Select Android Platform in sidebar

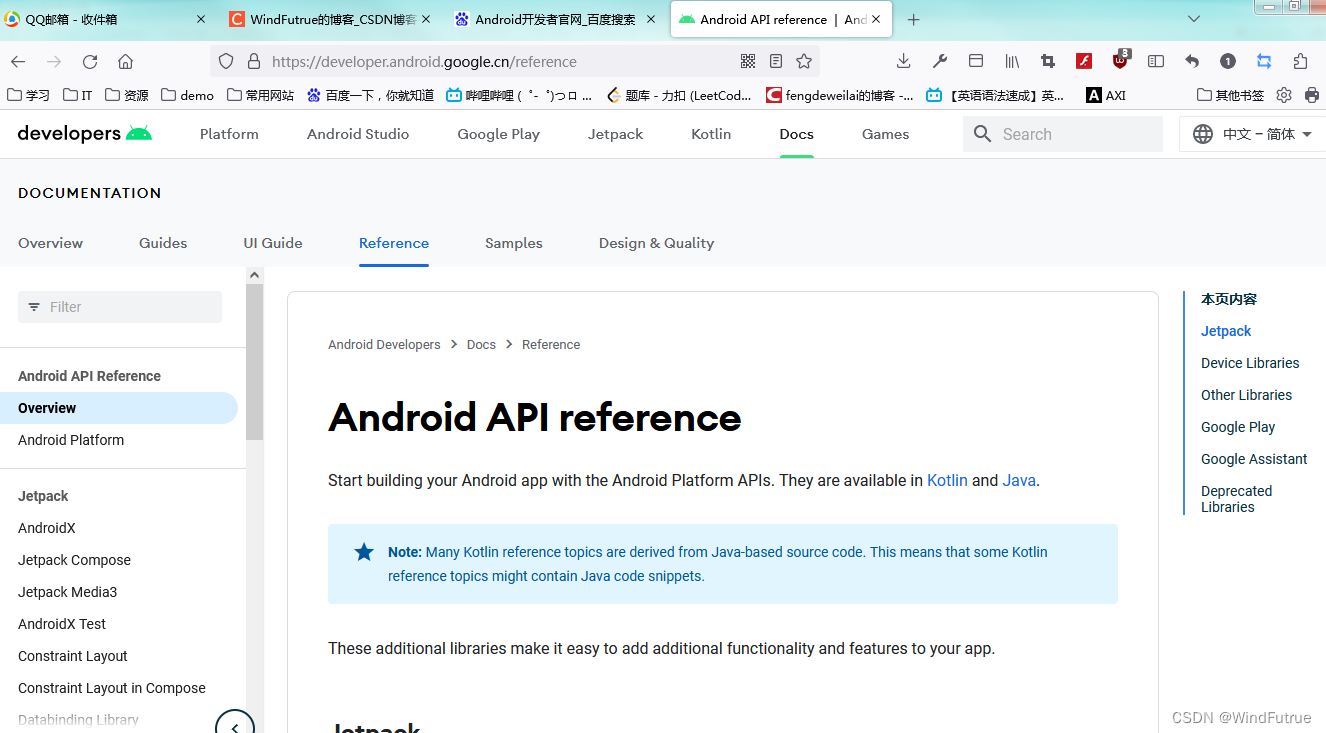[x=71, y=440]
